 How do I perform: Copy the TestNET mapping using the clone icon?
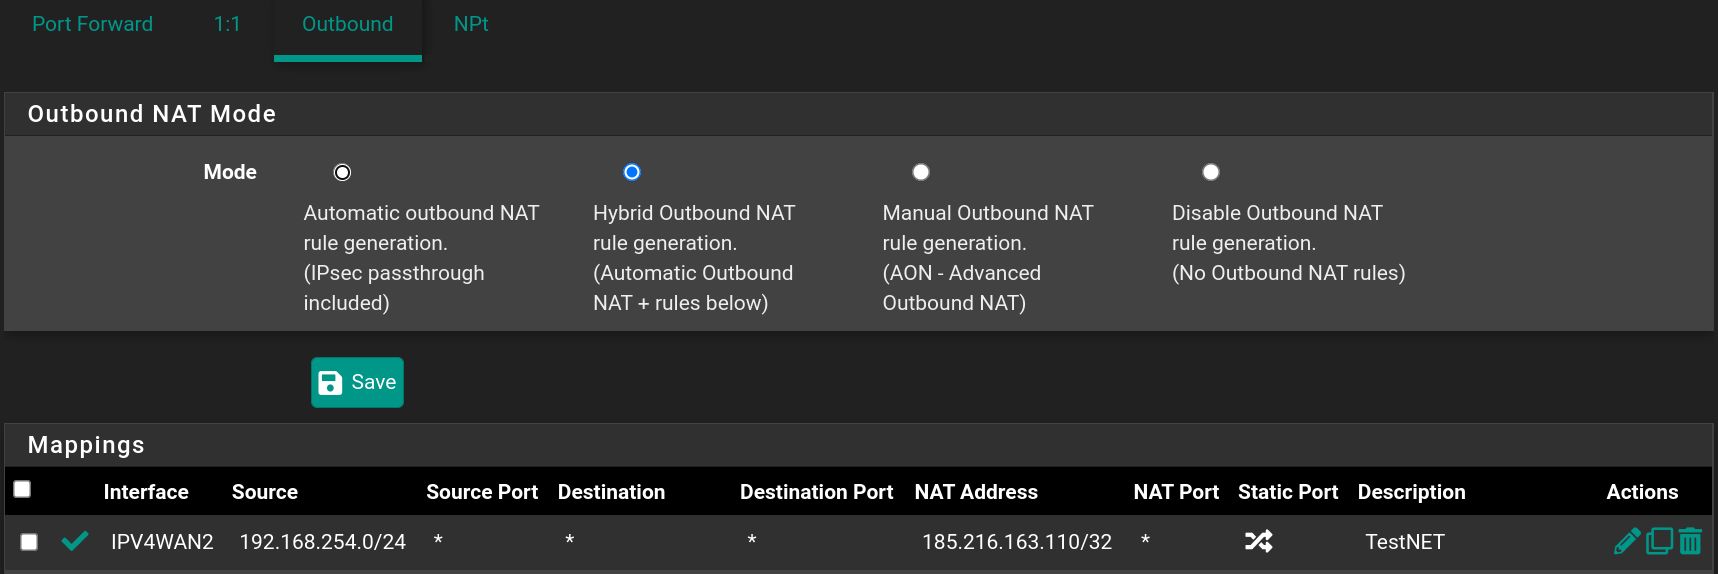click(x=1659, y=541)
